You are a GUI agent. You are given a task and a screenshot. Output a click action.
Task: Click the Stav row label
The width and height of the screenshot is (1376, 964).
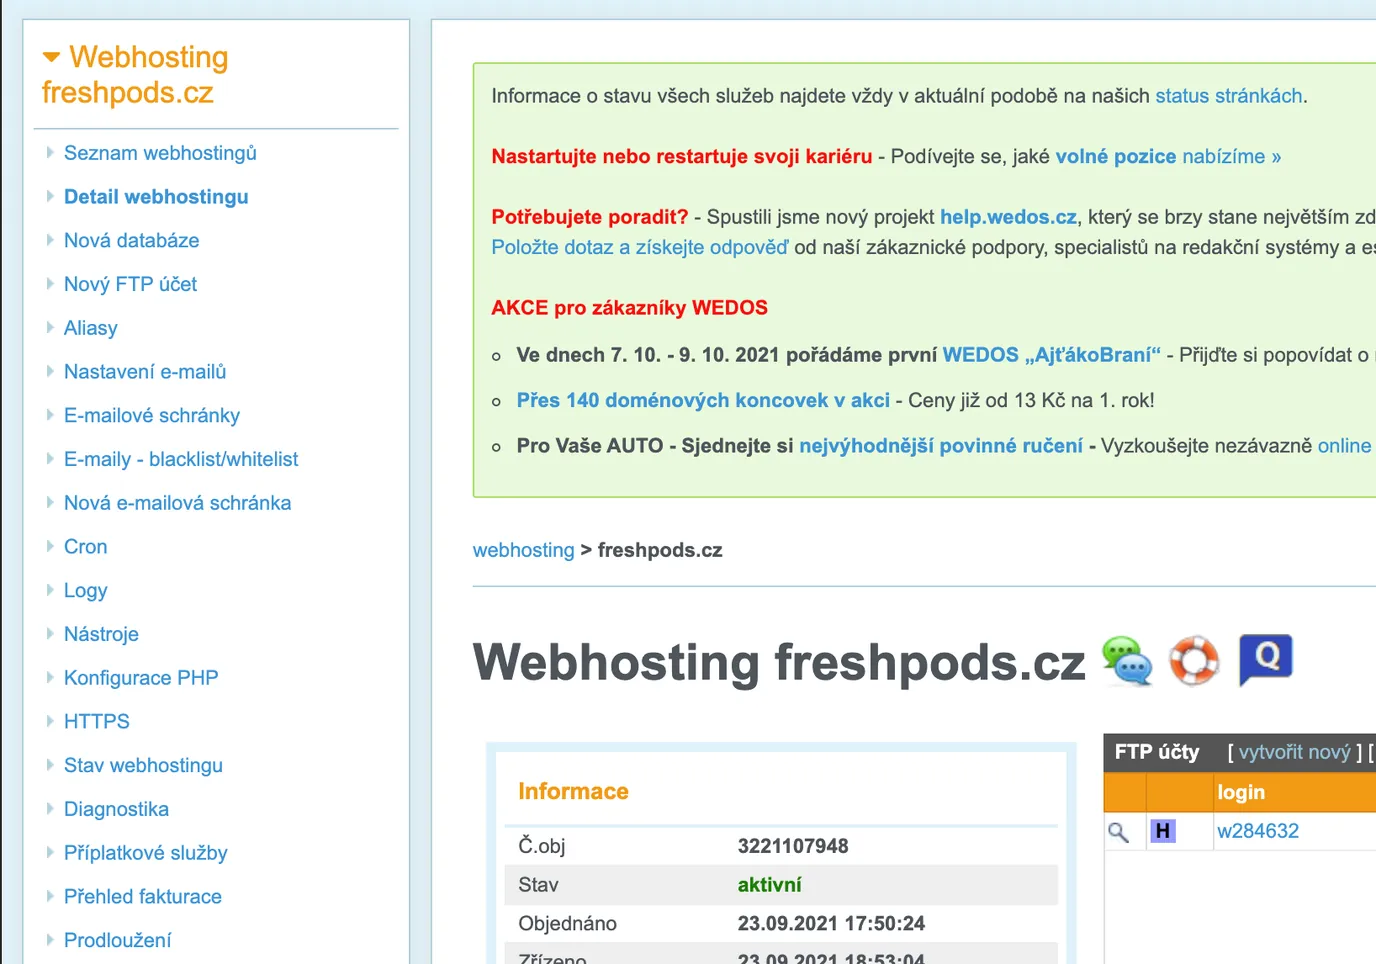pos(538,885)
